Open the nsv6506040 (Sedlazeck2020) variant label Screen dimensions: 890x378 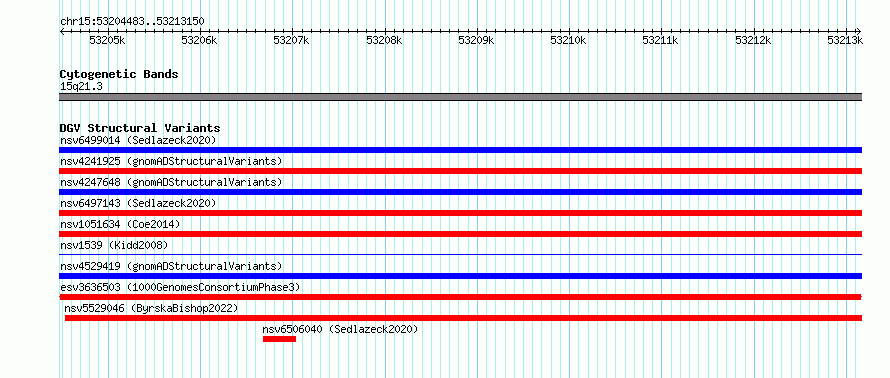[x=340, y=329]
